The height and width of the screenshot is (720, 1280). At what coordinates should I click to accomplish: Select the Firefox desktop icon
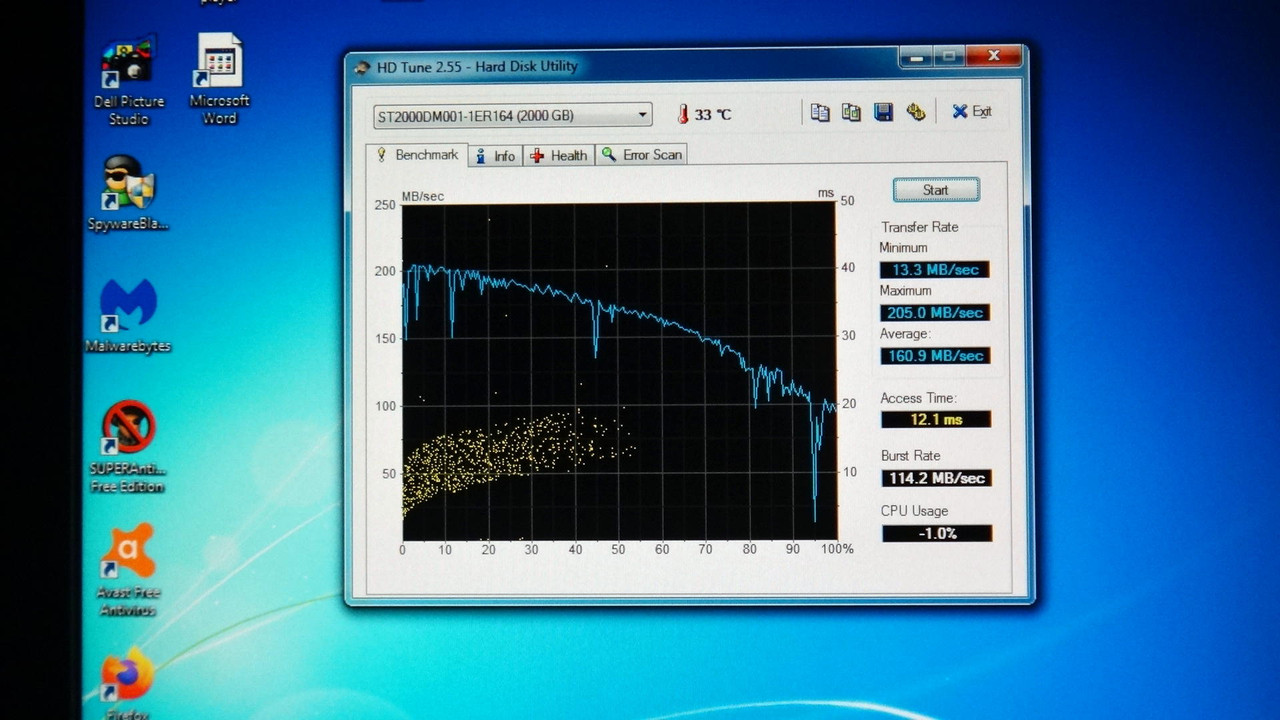point(127,685)
